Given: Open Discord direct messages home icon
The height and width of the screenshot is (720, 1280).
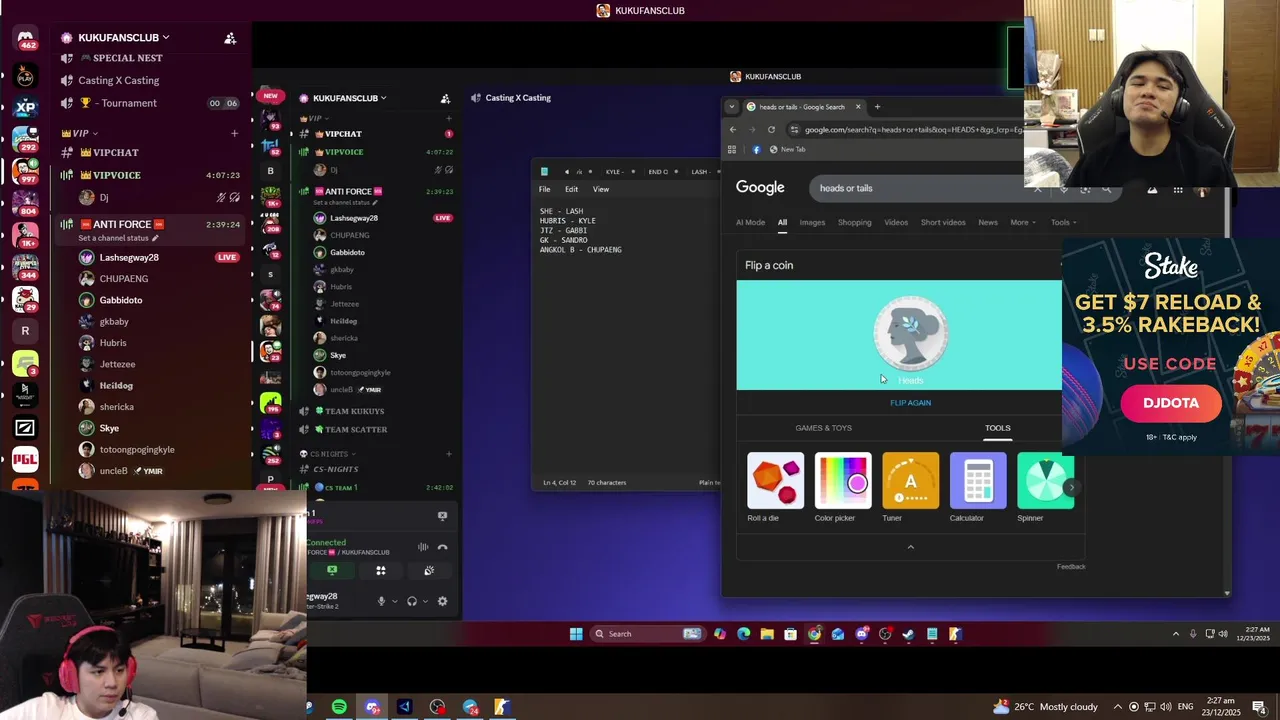Looking at the screenshot, I should coord(25,38).
